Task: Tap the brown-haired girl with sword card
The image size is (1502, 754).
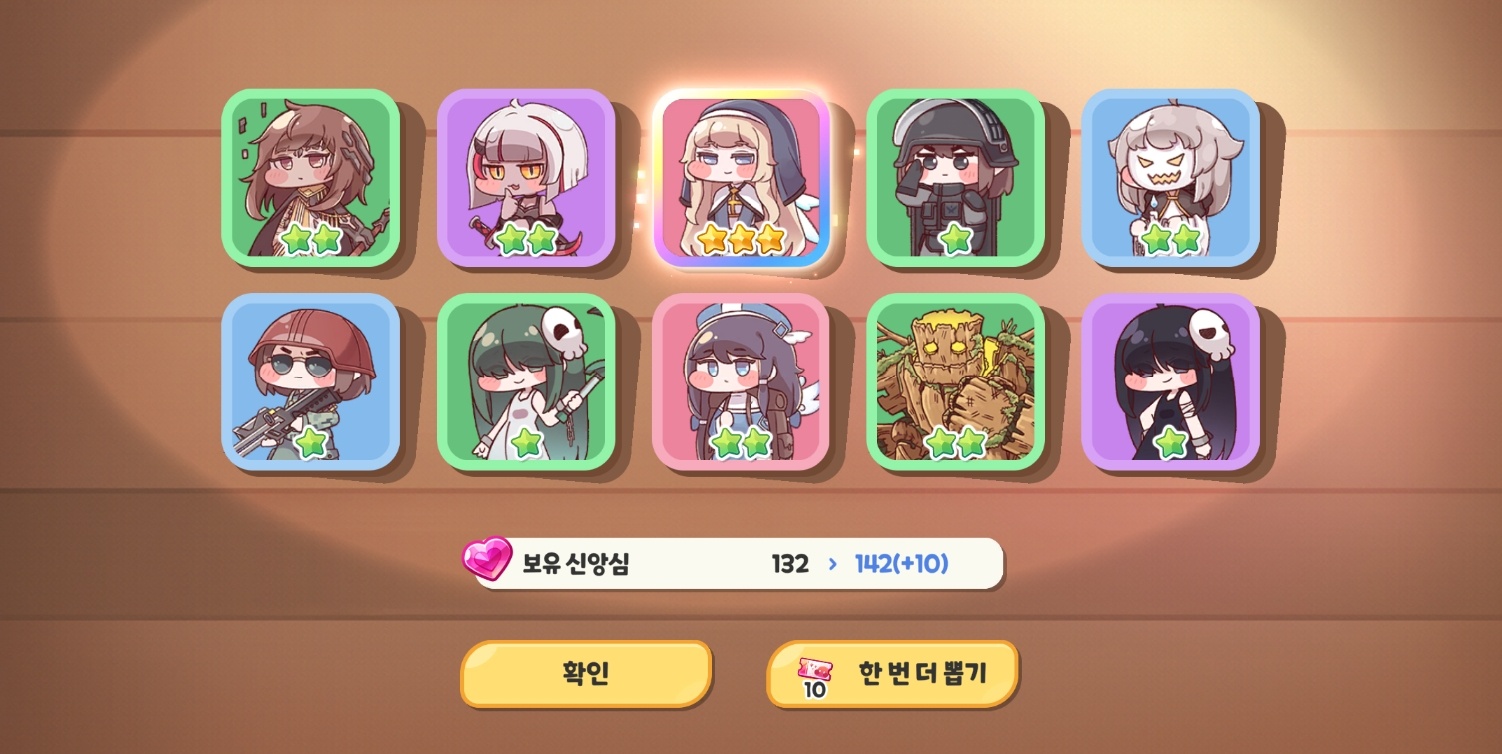Action: pyautogui.click(x=310, y=178)
